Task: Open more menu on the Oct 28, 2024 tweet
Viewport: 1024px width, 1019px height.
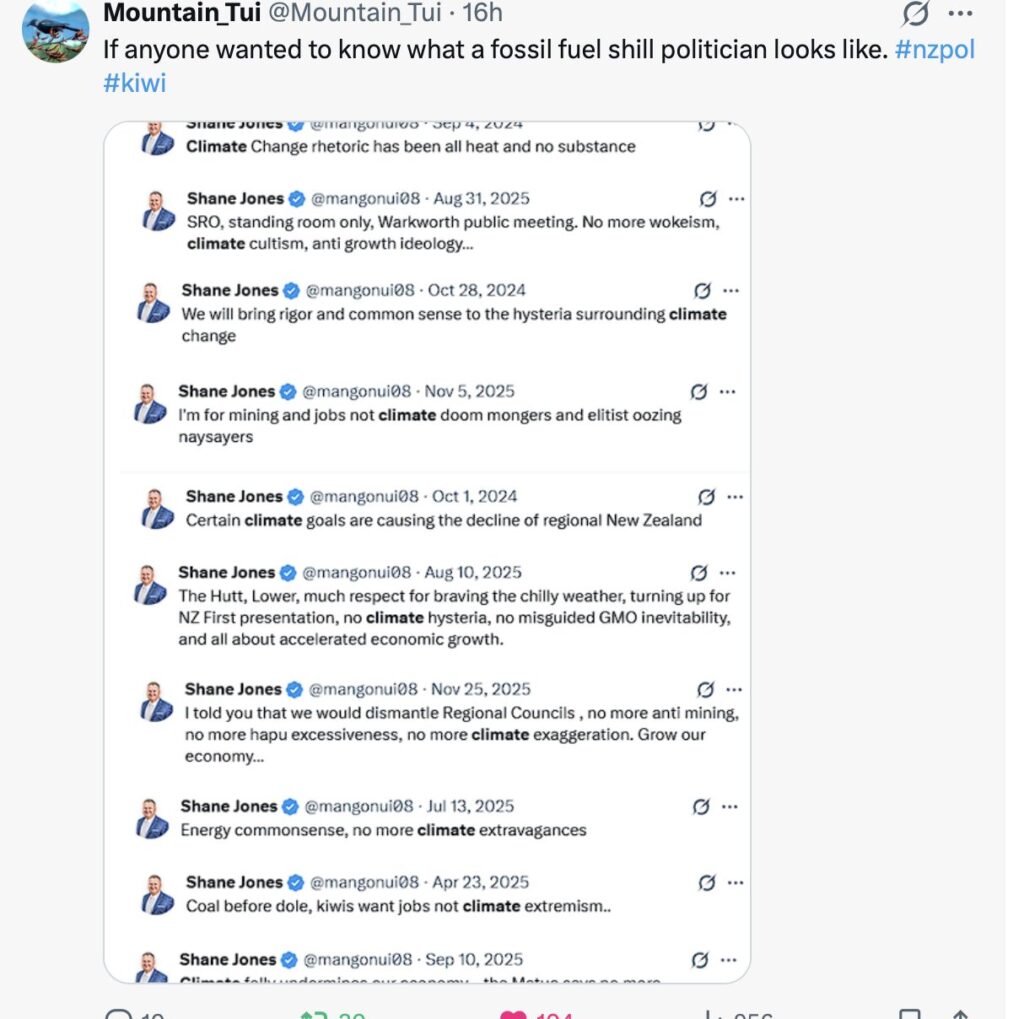Action: pos(731,290)
